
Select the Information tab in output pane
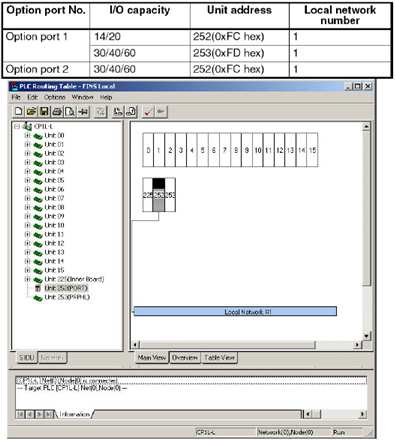(x=74, y=414)
